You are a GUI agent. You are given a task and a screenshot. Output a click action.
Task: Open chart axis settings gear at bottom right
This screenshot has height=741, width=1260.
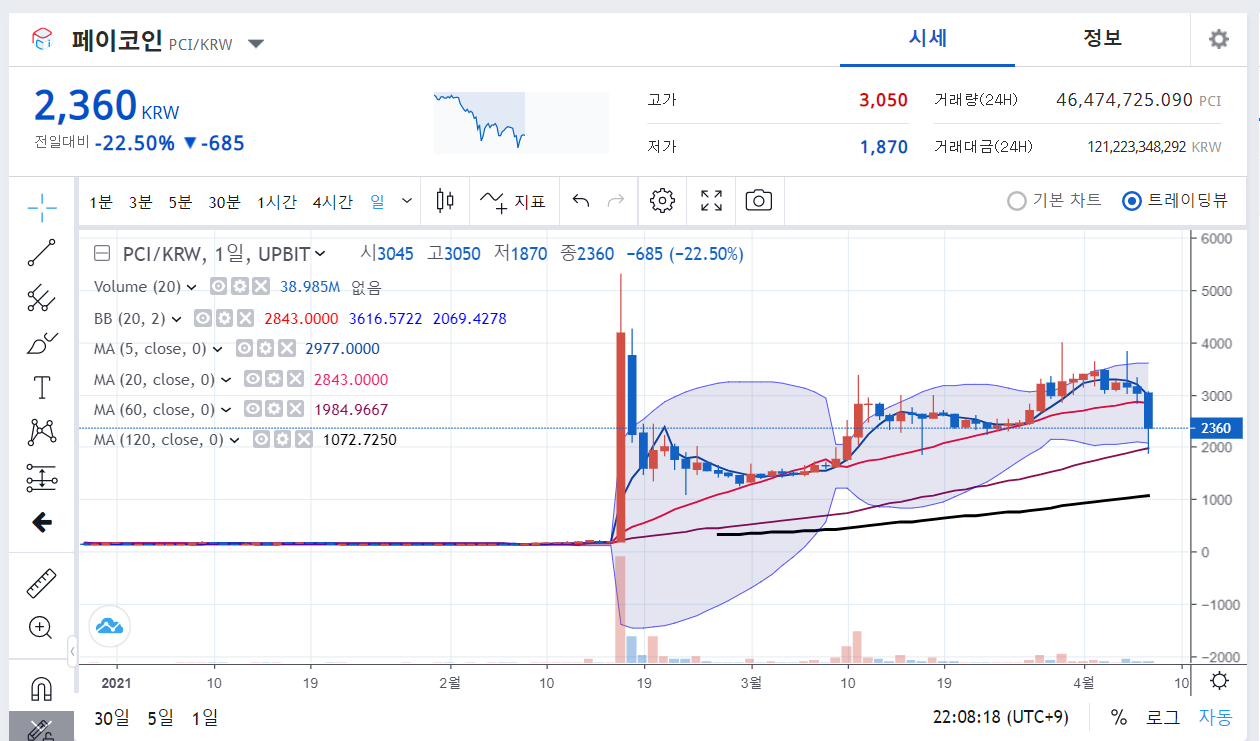point(1219,681)
